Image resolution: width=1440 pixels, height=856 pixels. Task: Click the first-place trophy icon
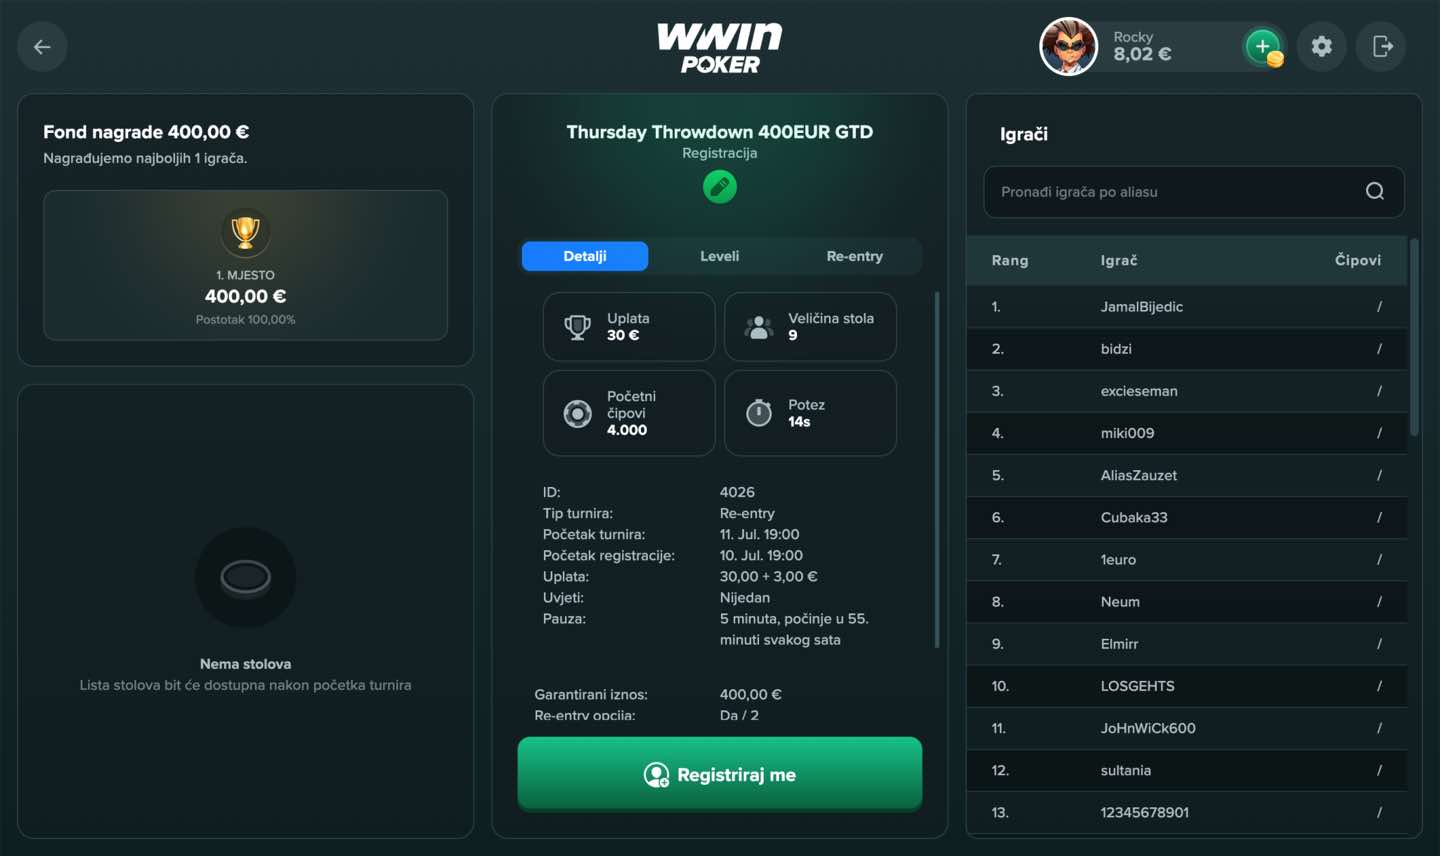coord(245,233)
